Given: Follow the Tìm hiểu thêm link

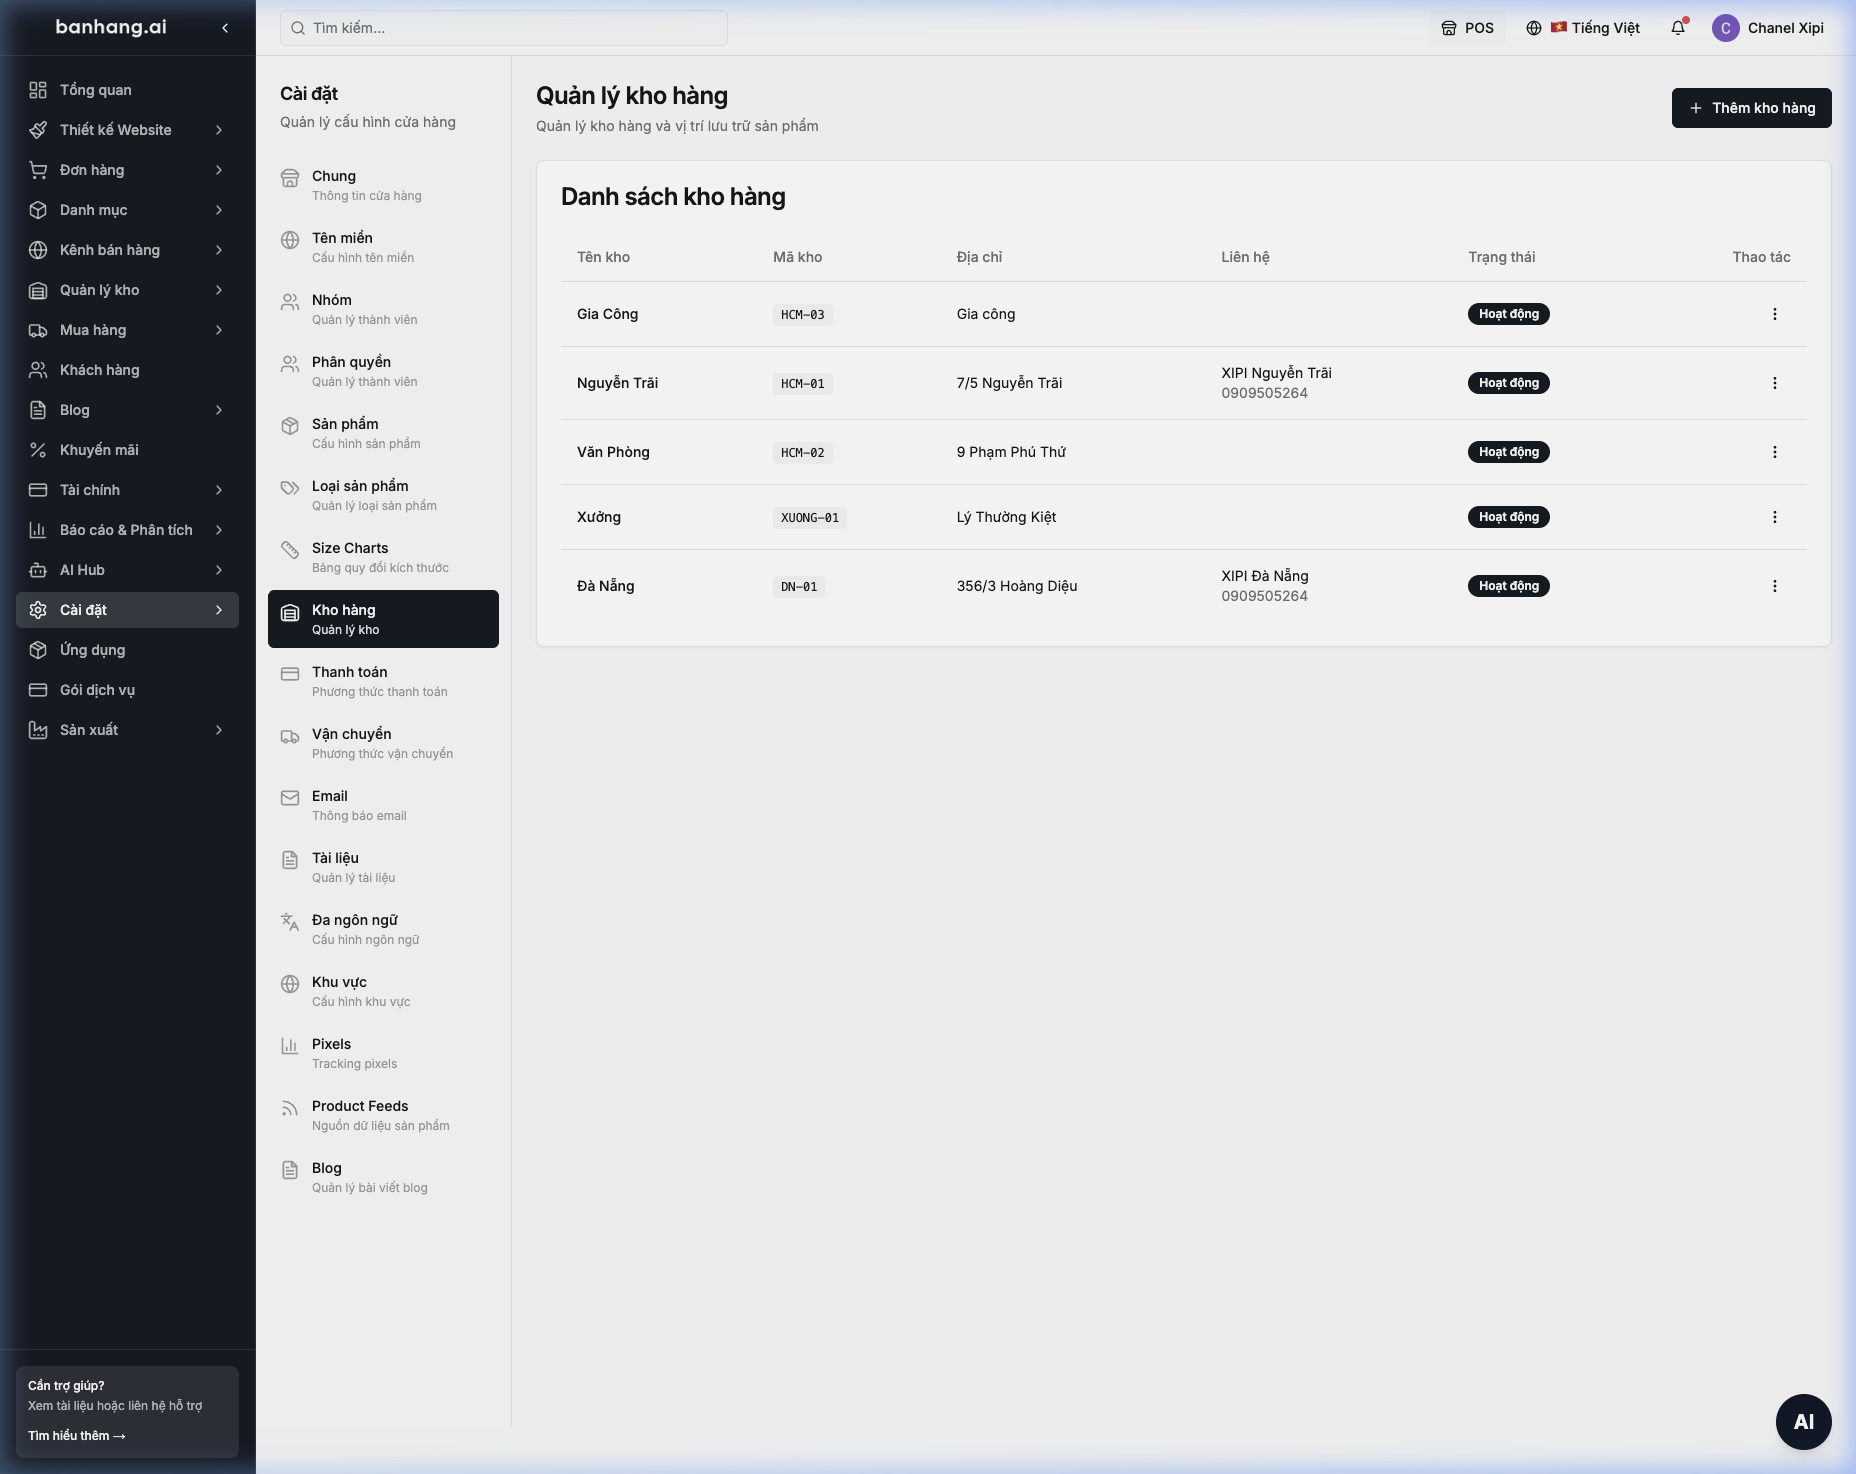Looking at the screenshot, I should 77,1435.
